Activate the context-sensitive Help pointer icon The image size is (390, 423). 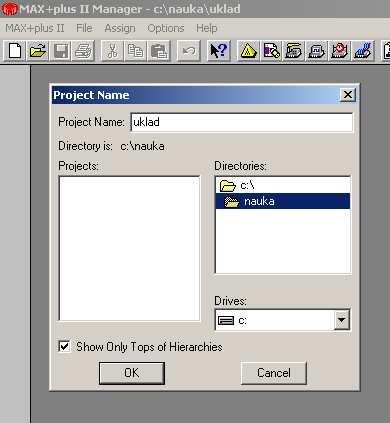pos(219,51)
